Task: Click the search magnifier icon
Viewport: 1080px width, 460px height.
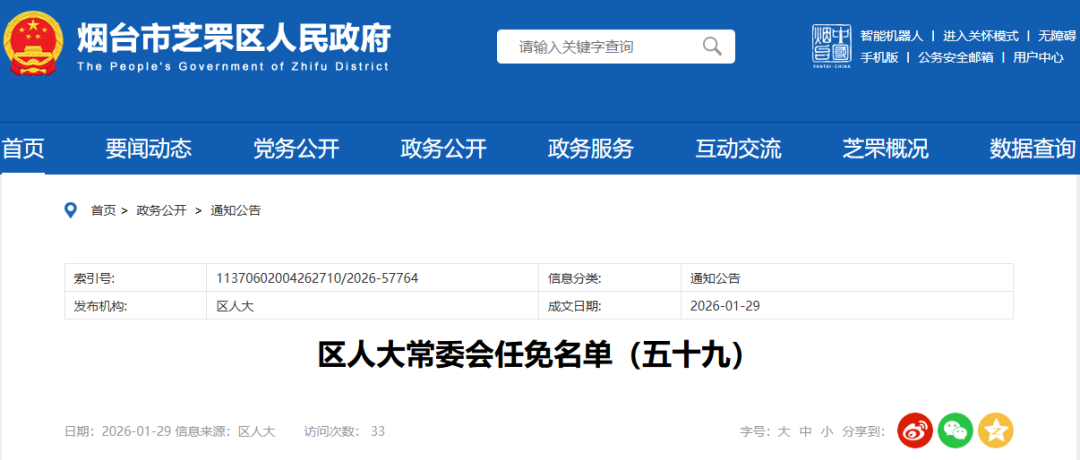Action: (x=712, y=46)
